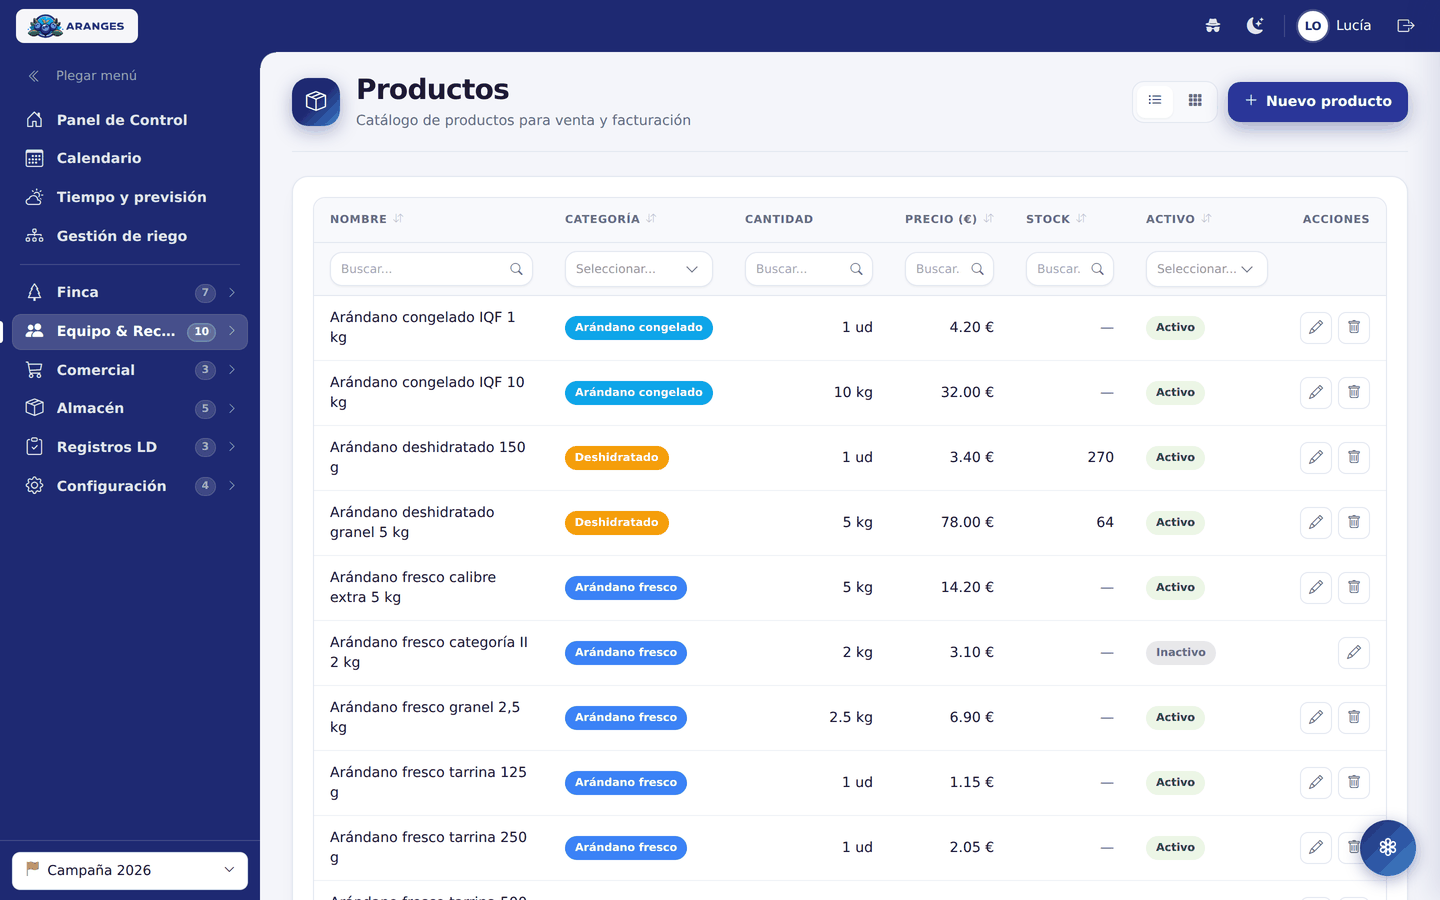The height and width of the screenshot is (900, 1440).
Task: Edit Arándano congelado IQF 10 kg
Action: coord(1316,393)
